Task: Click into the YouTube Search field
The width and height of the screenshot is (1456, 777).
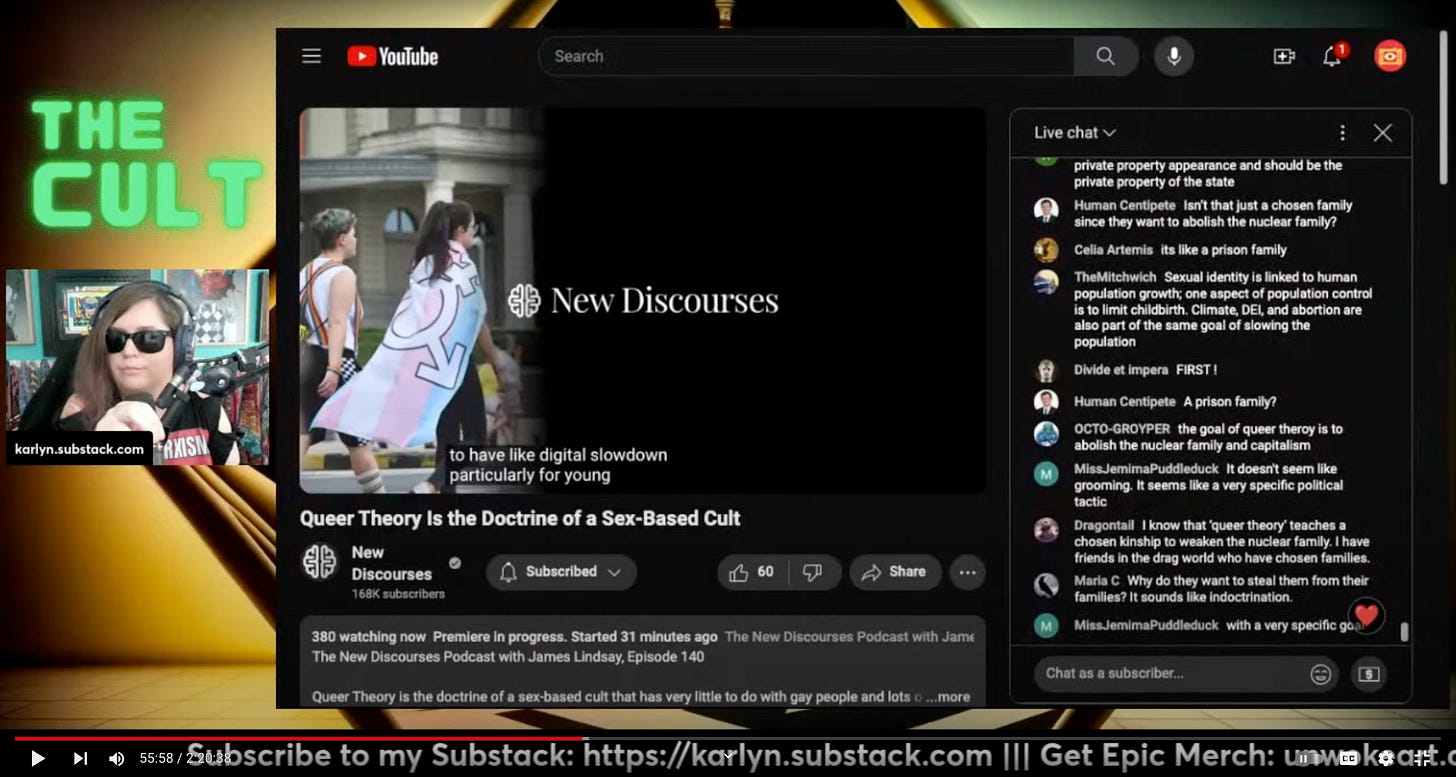Action: 806,56
